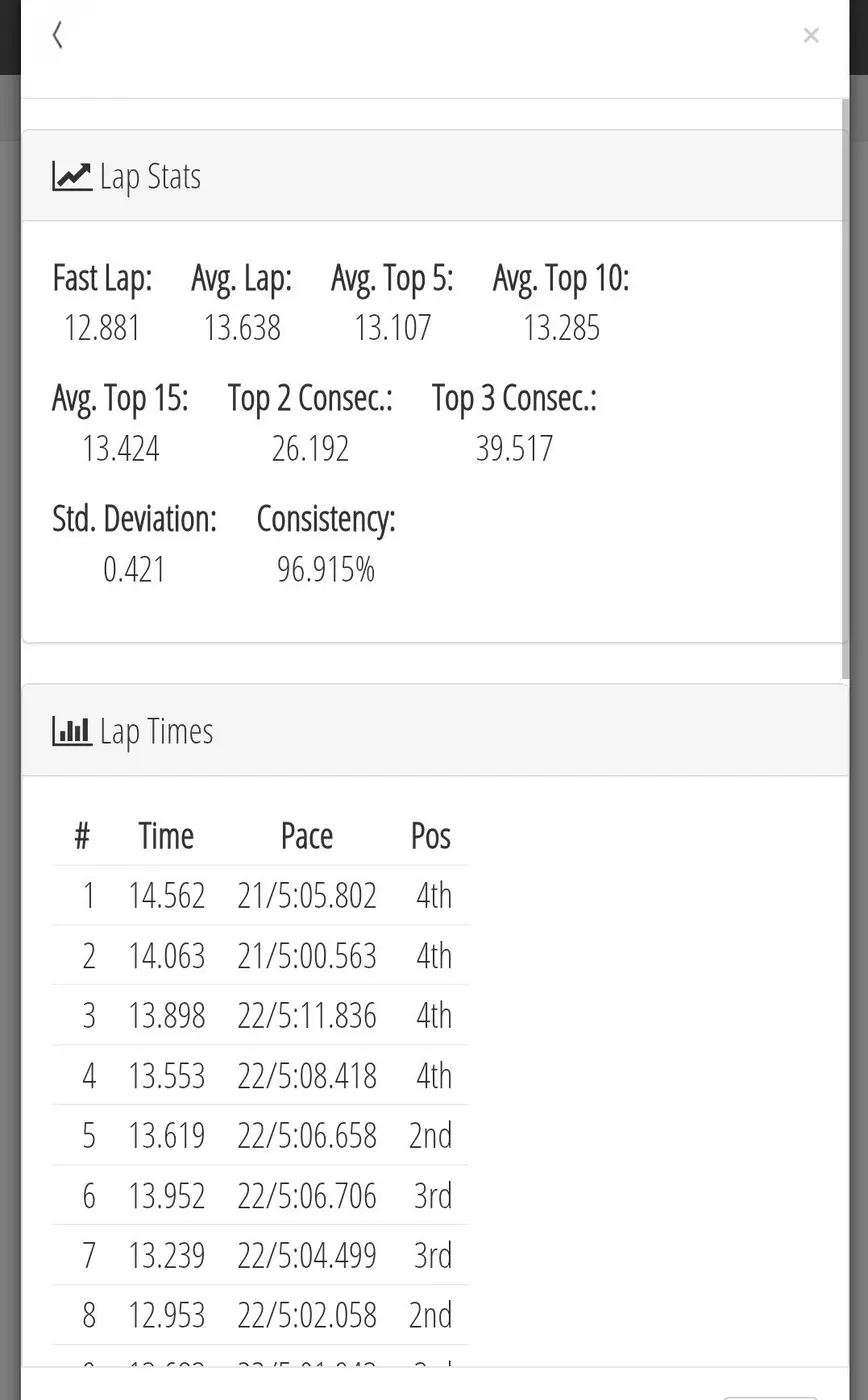868x1400 pixels.
Task: Click the # column header
Action: [x=82, y=836]
